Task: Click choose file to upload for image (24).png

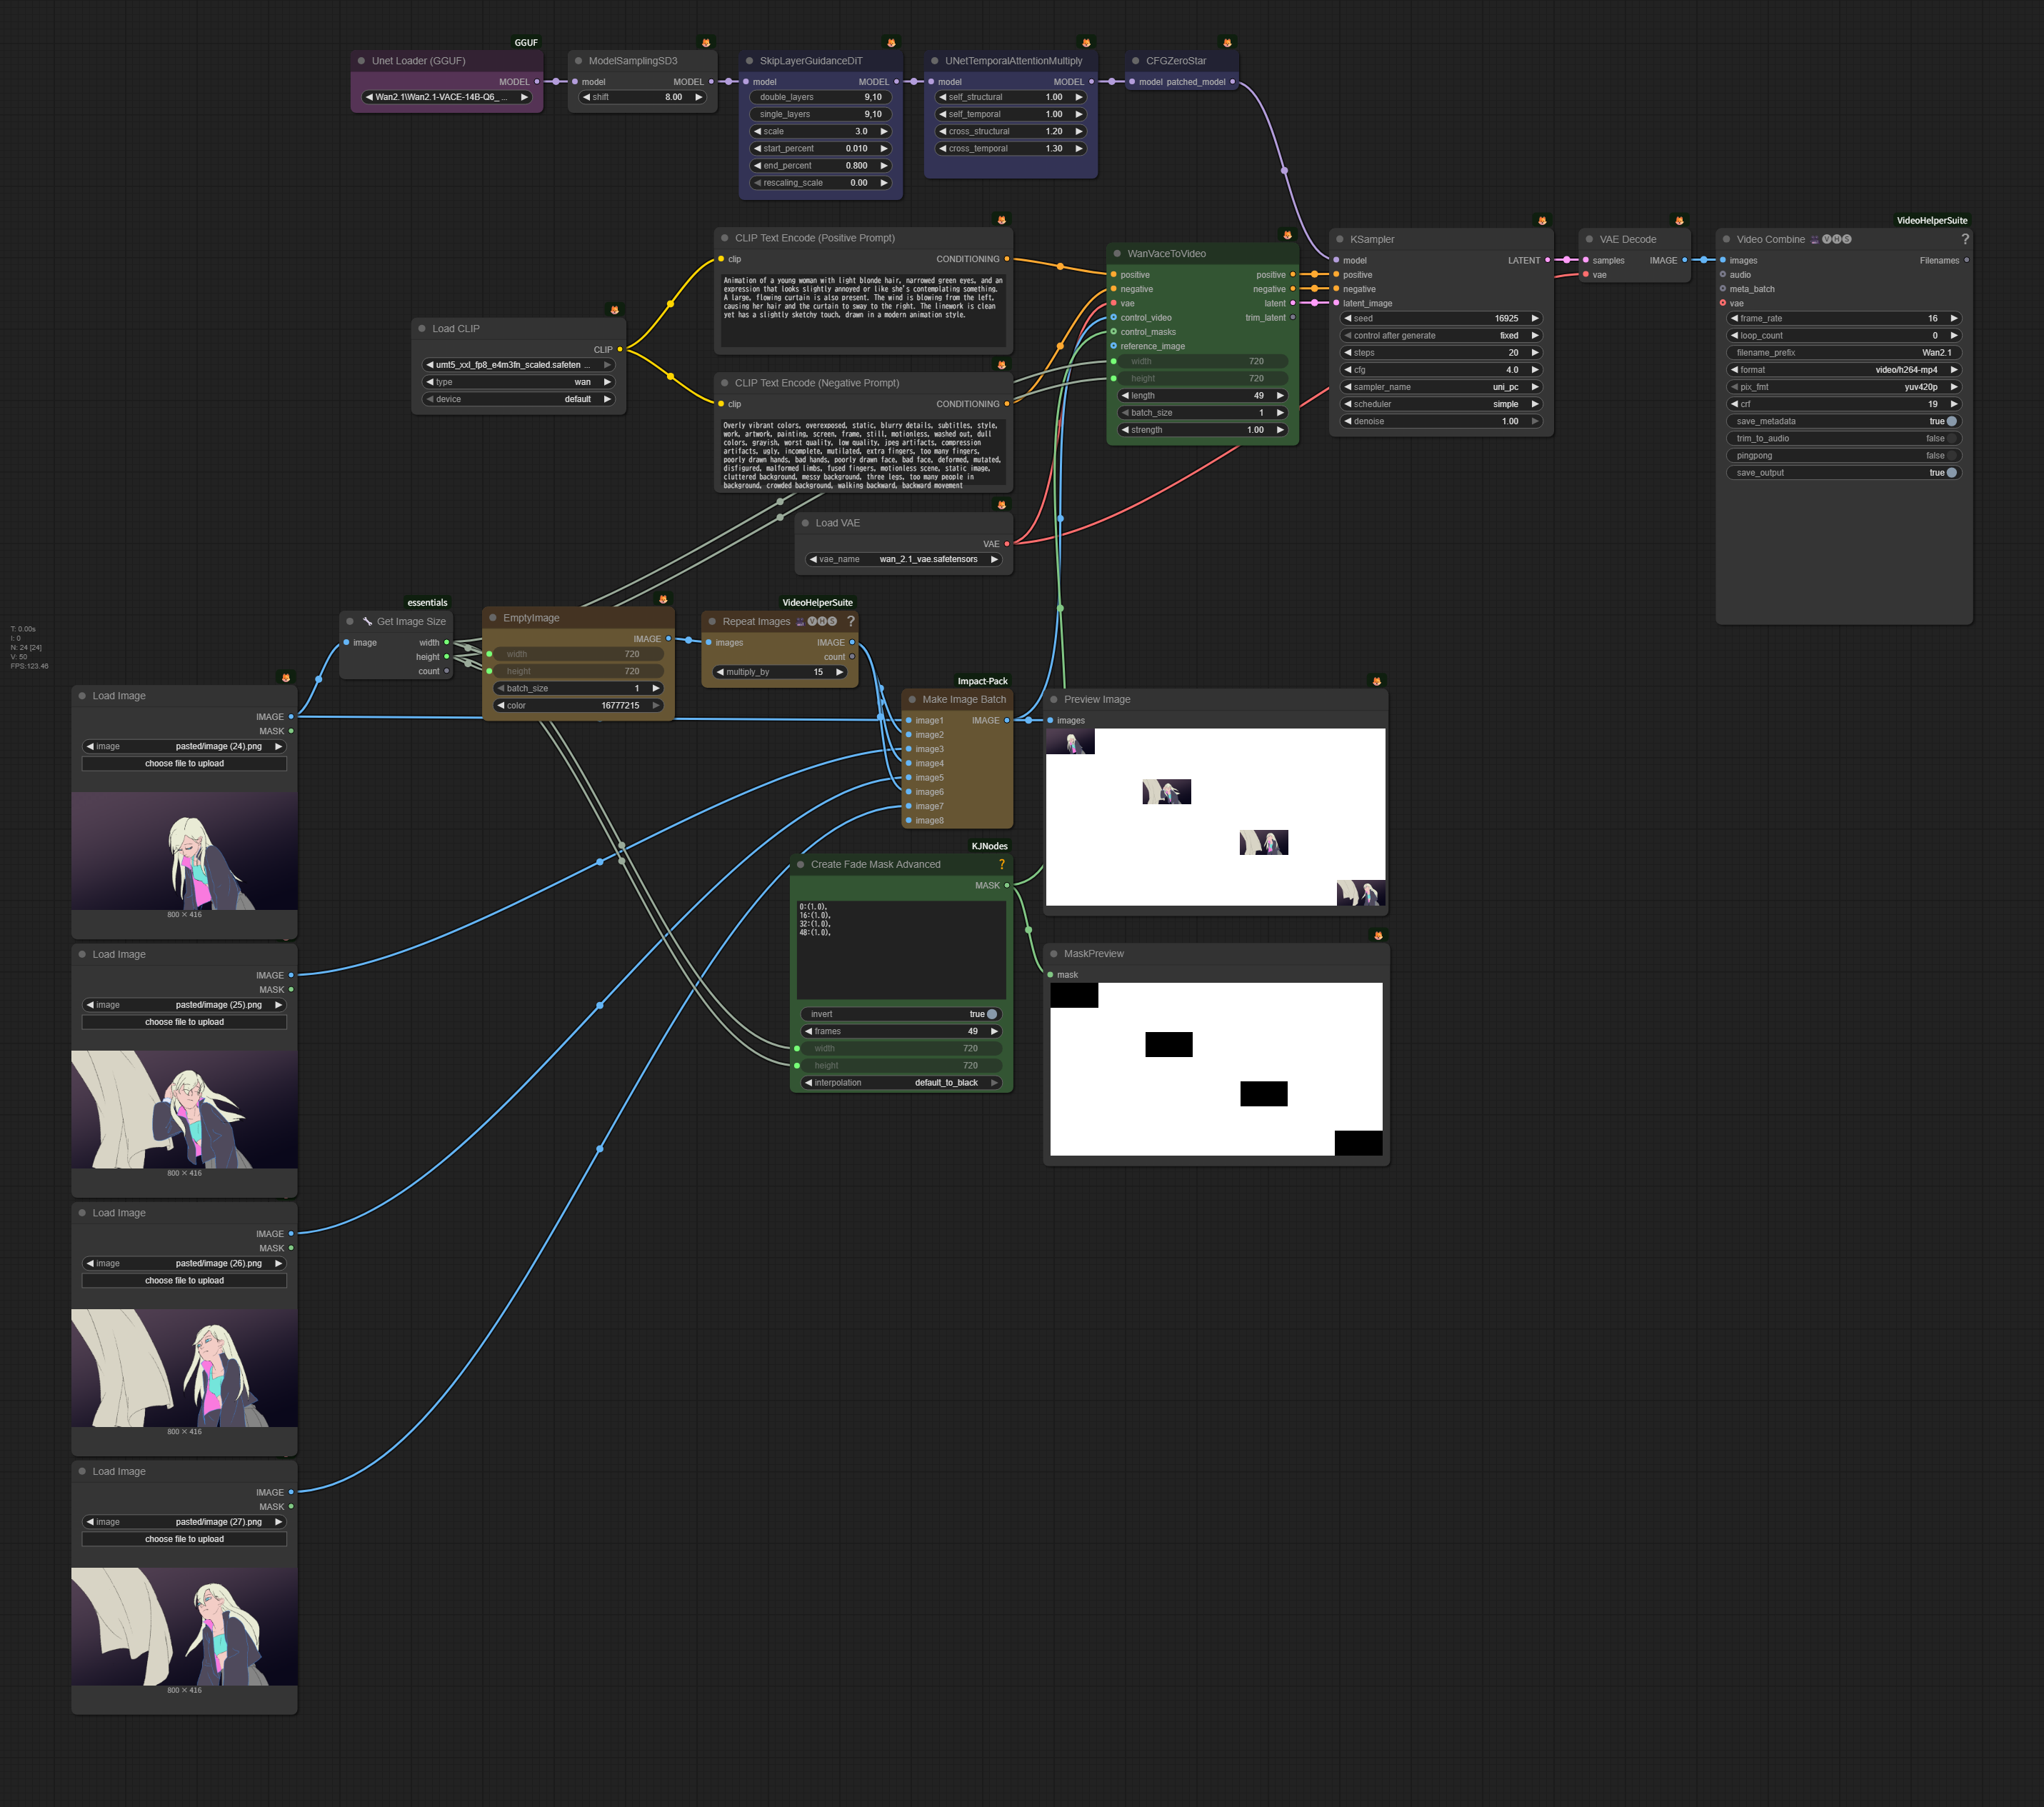Action: click(x=184, y=763)
